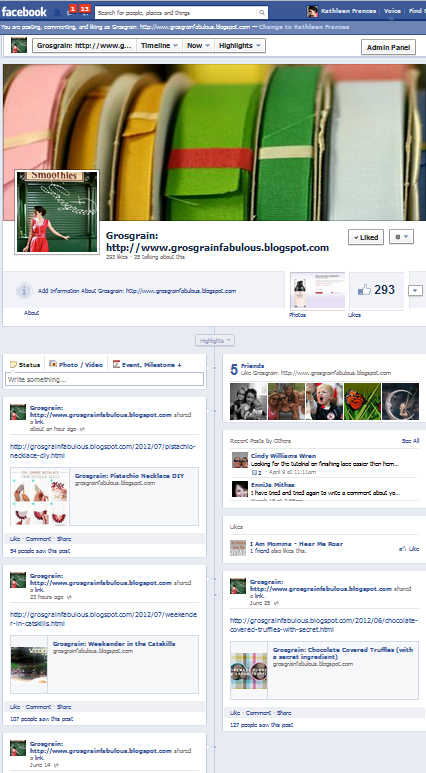This screenshot has width=426, height=773.
Task: Click page avatar on June 14 post
Action: 18,748
